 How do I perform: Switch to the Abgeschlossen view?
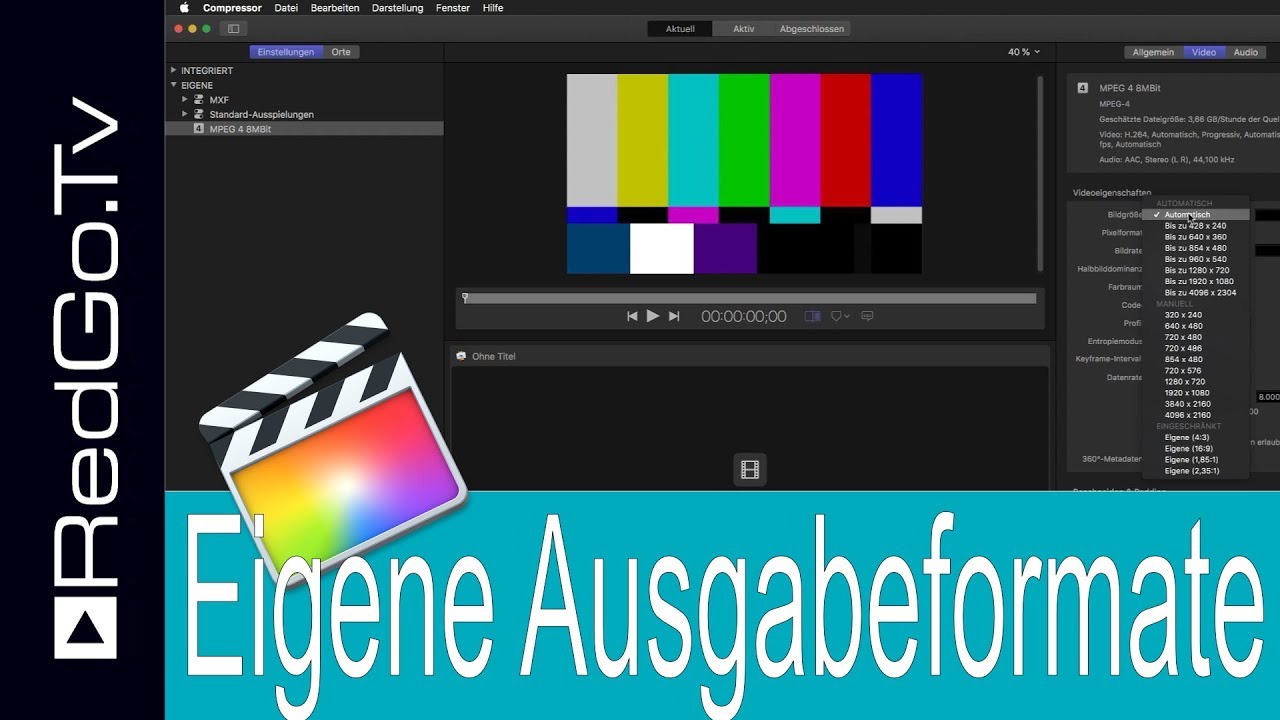[812, 29]
